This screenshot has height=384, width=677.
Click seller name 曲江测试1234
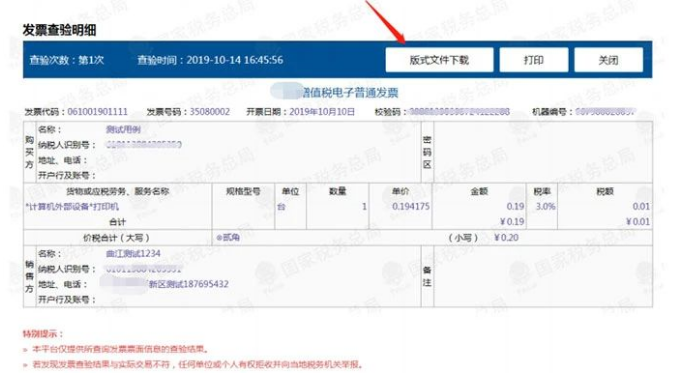tap(133, 254)
